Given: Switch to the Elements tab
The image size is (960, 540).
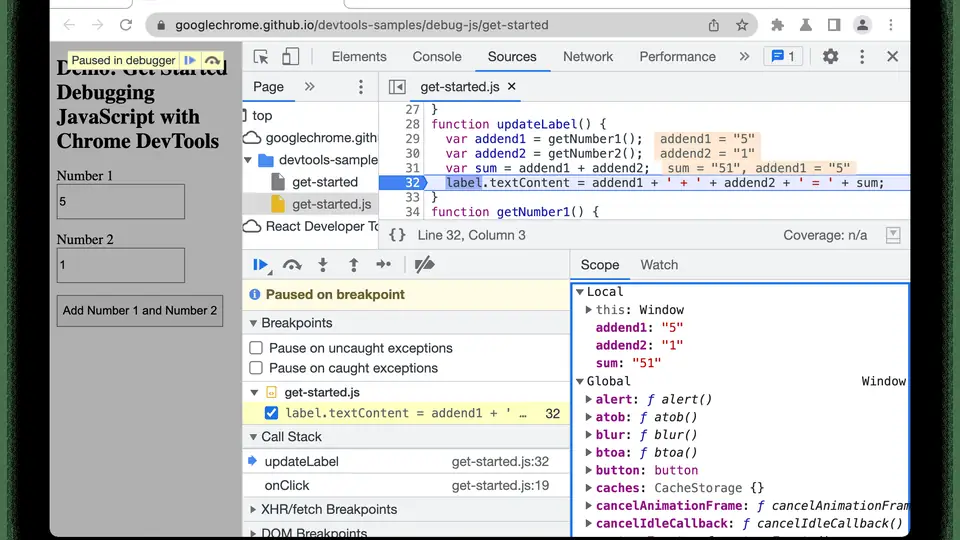Looking at the screenshot, I should [x=359, y=57].
